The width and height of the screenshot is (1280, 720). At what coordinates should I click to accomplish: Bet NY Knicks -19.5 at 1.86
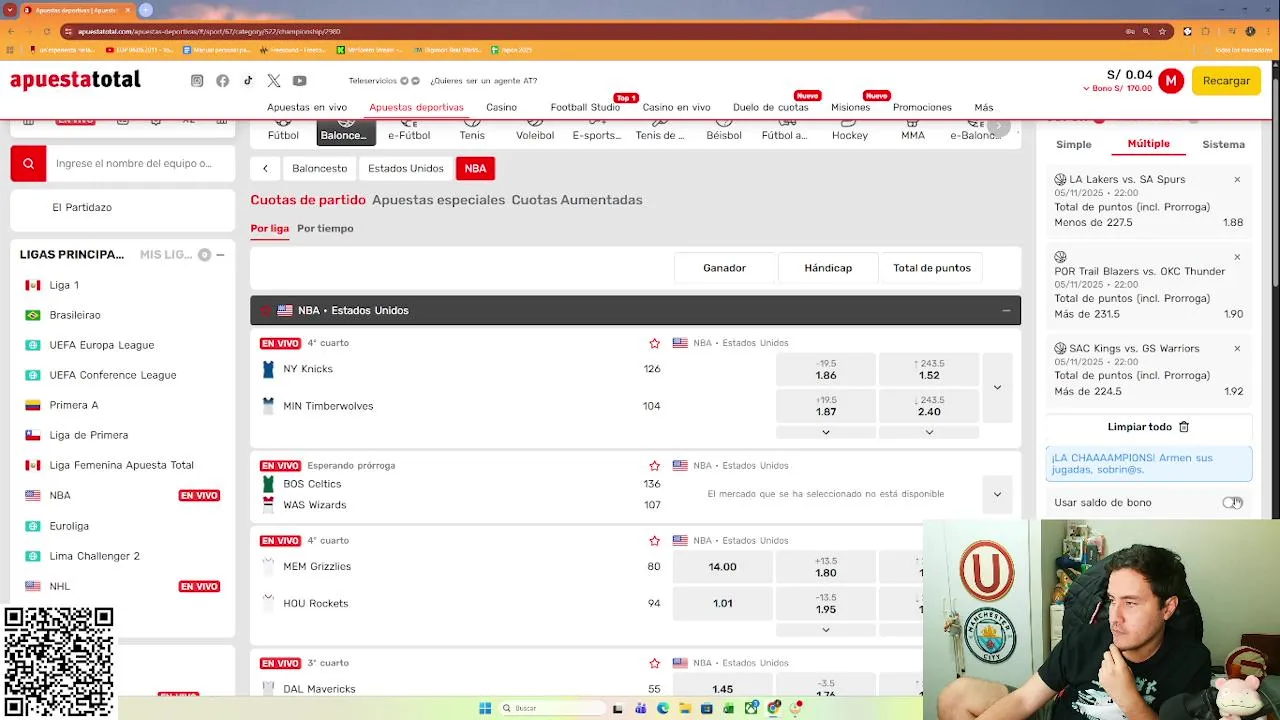point(825,370)
